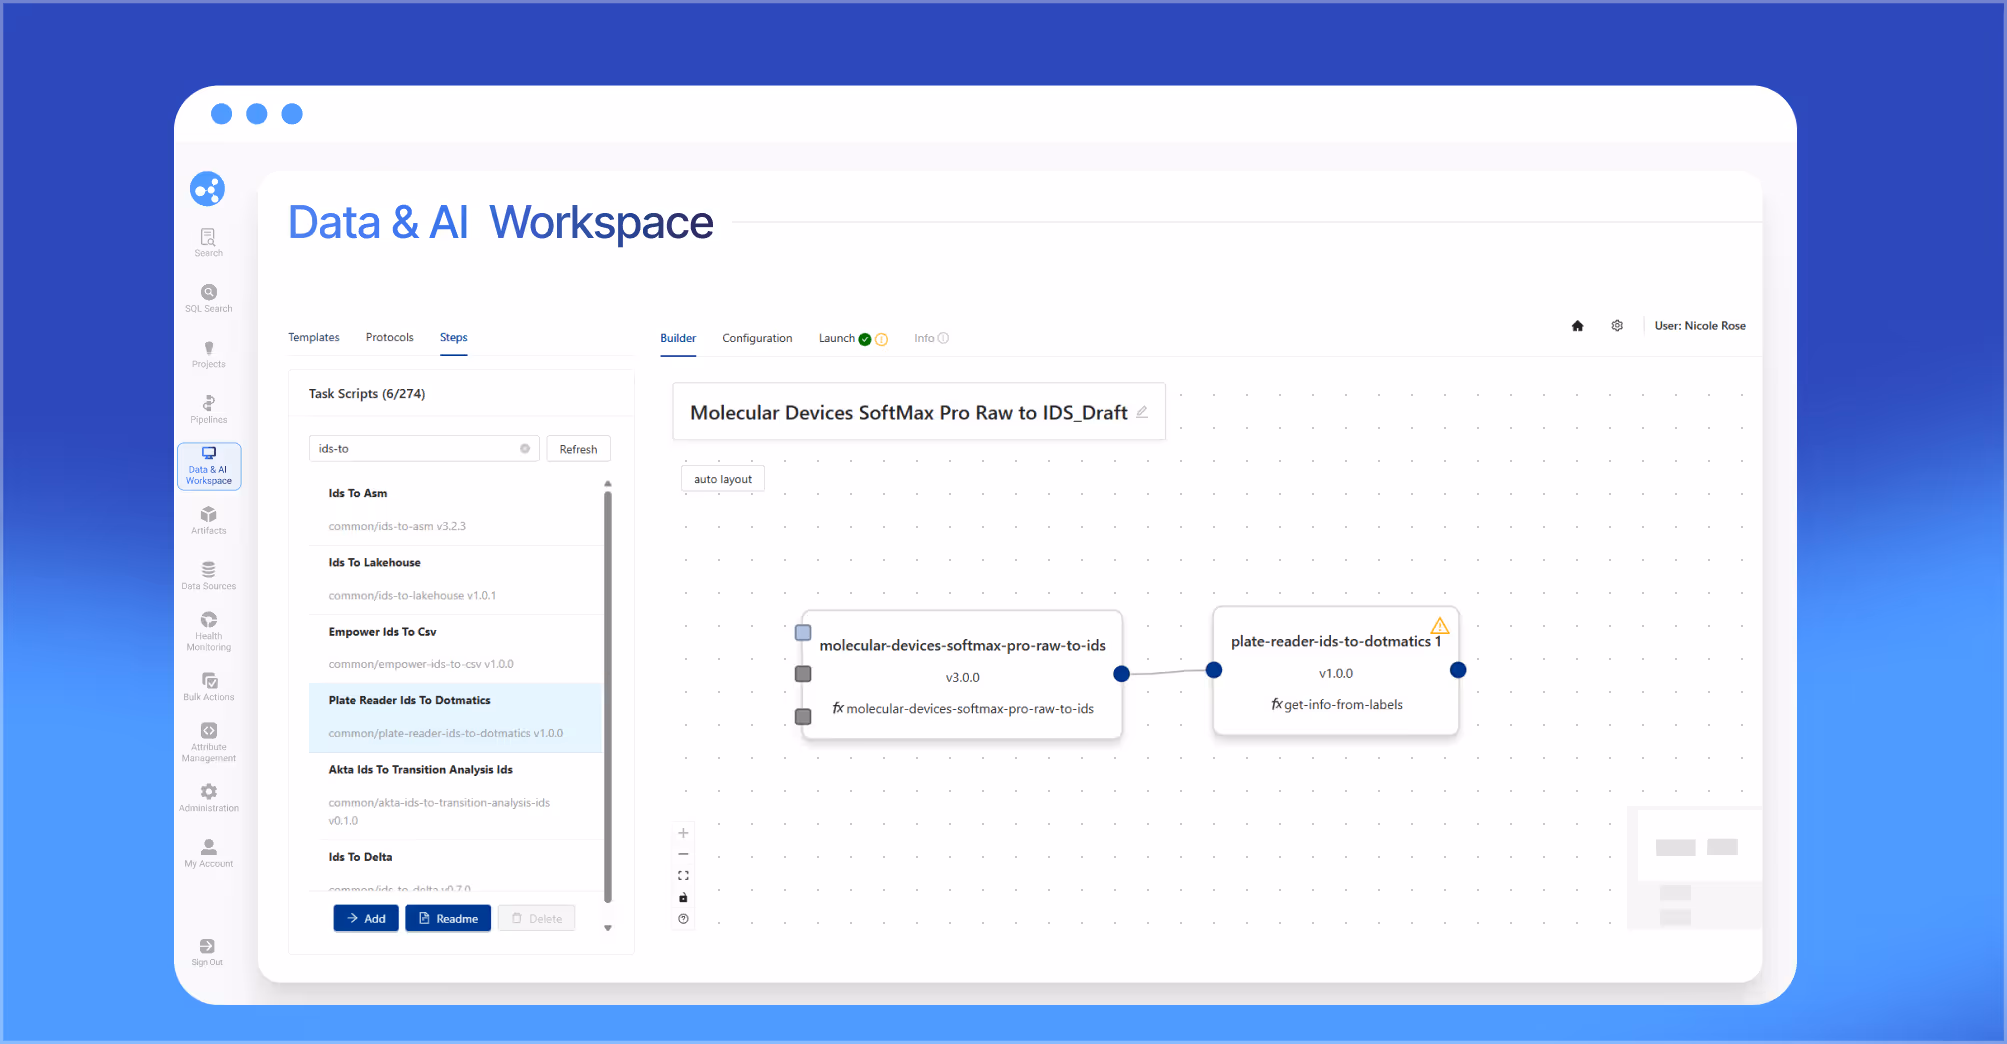Open Administration in the sidebar
Image resolution: width=2007 pixels, height=1044 pixels.
point(208,797)
